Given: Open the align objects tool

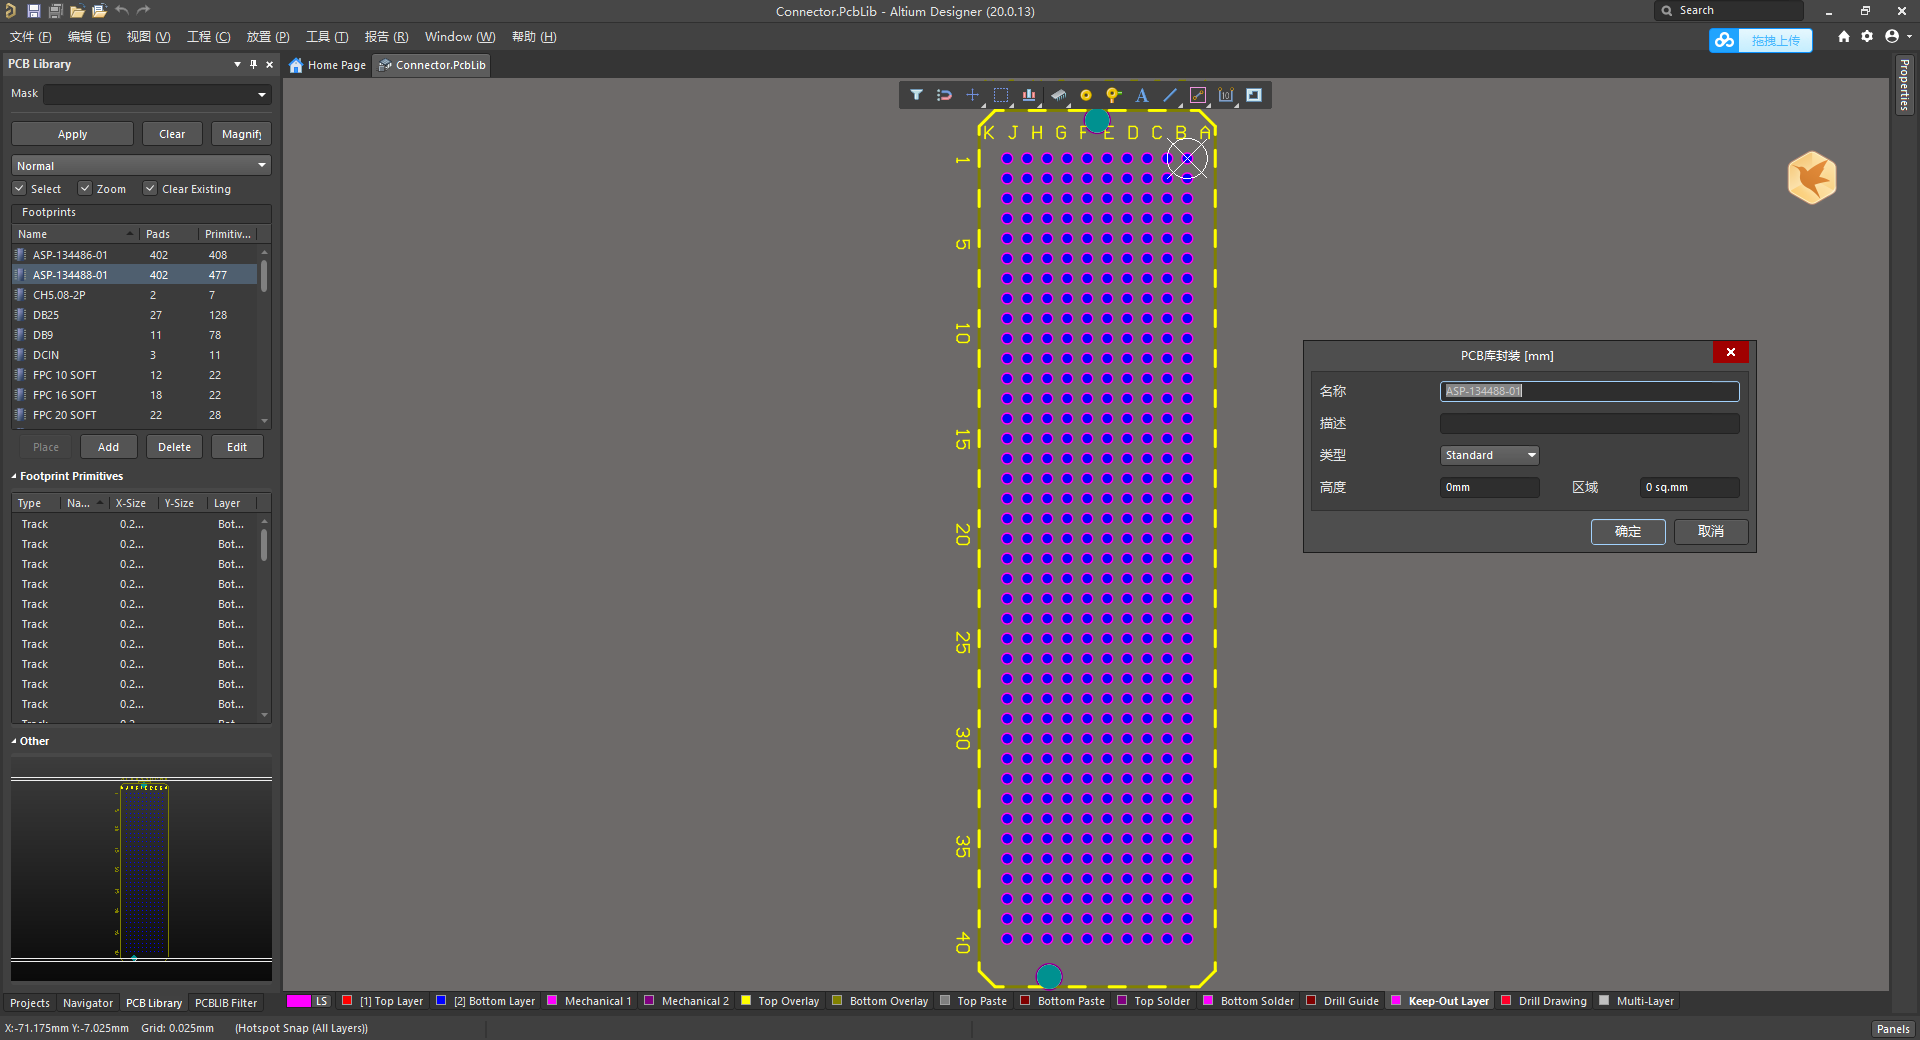Looking at the screenshot, I should (x=1029, y=95).
